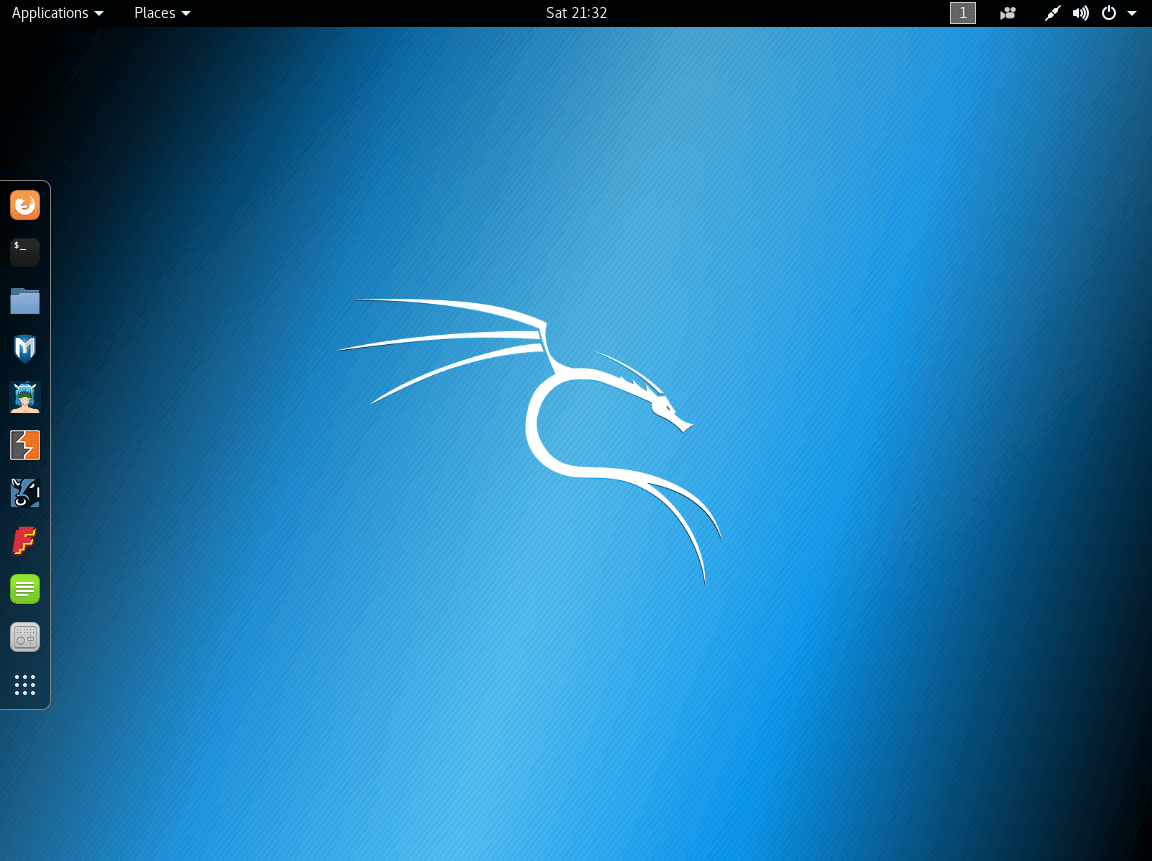Open the Applications menu
The image size is (1152, 861).
pyautogui.click(x=57, y=13)
